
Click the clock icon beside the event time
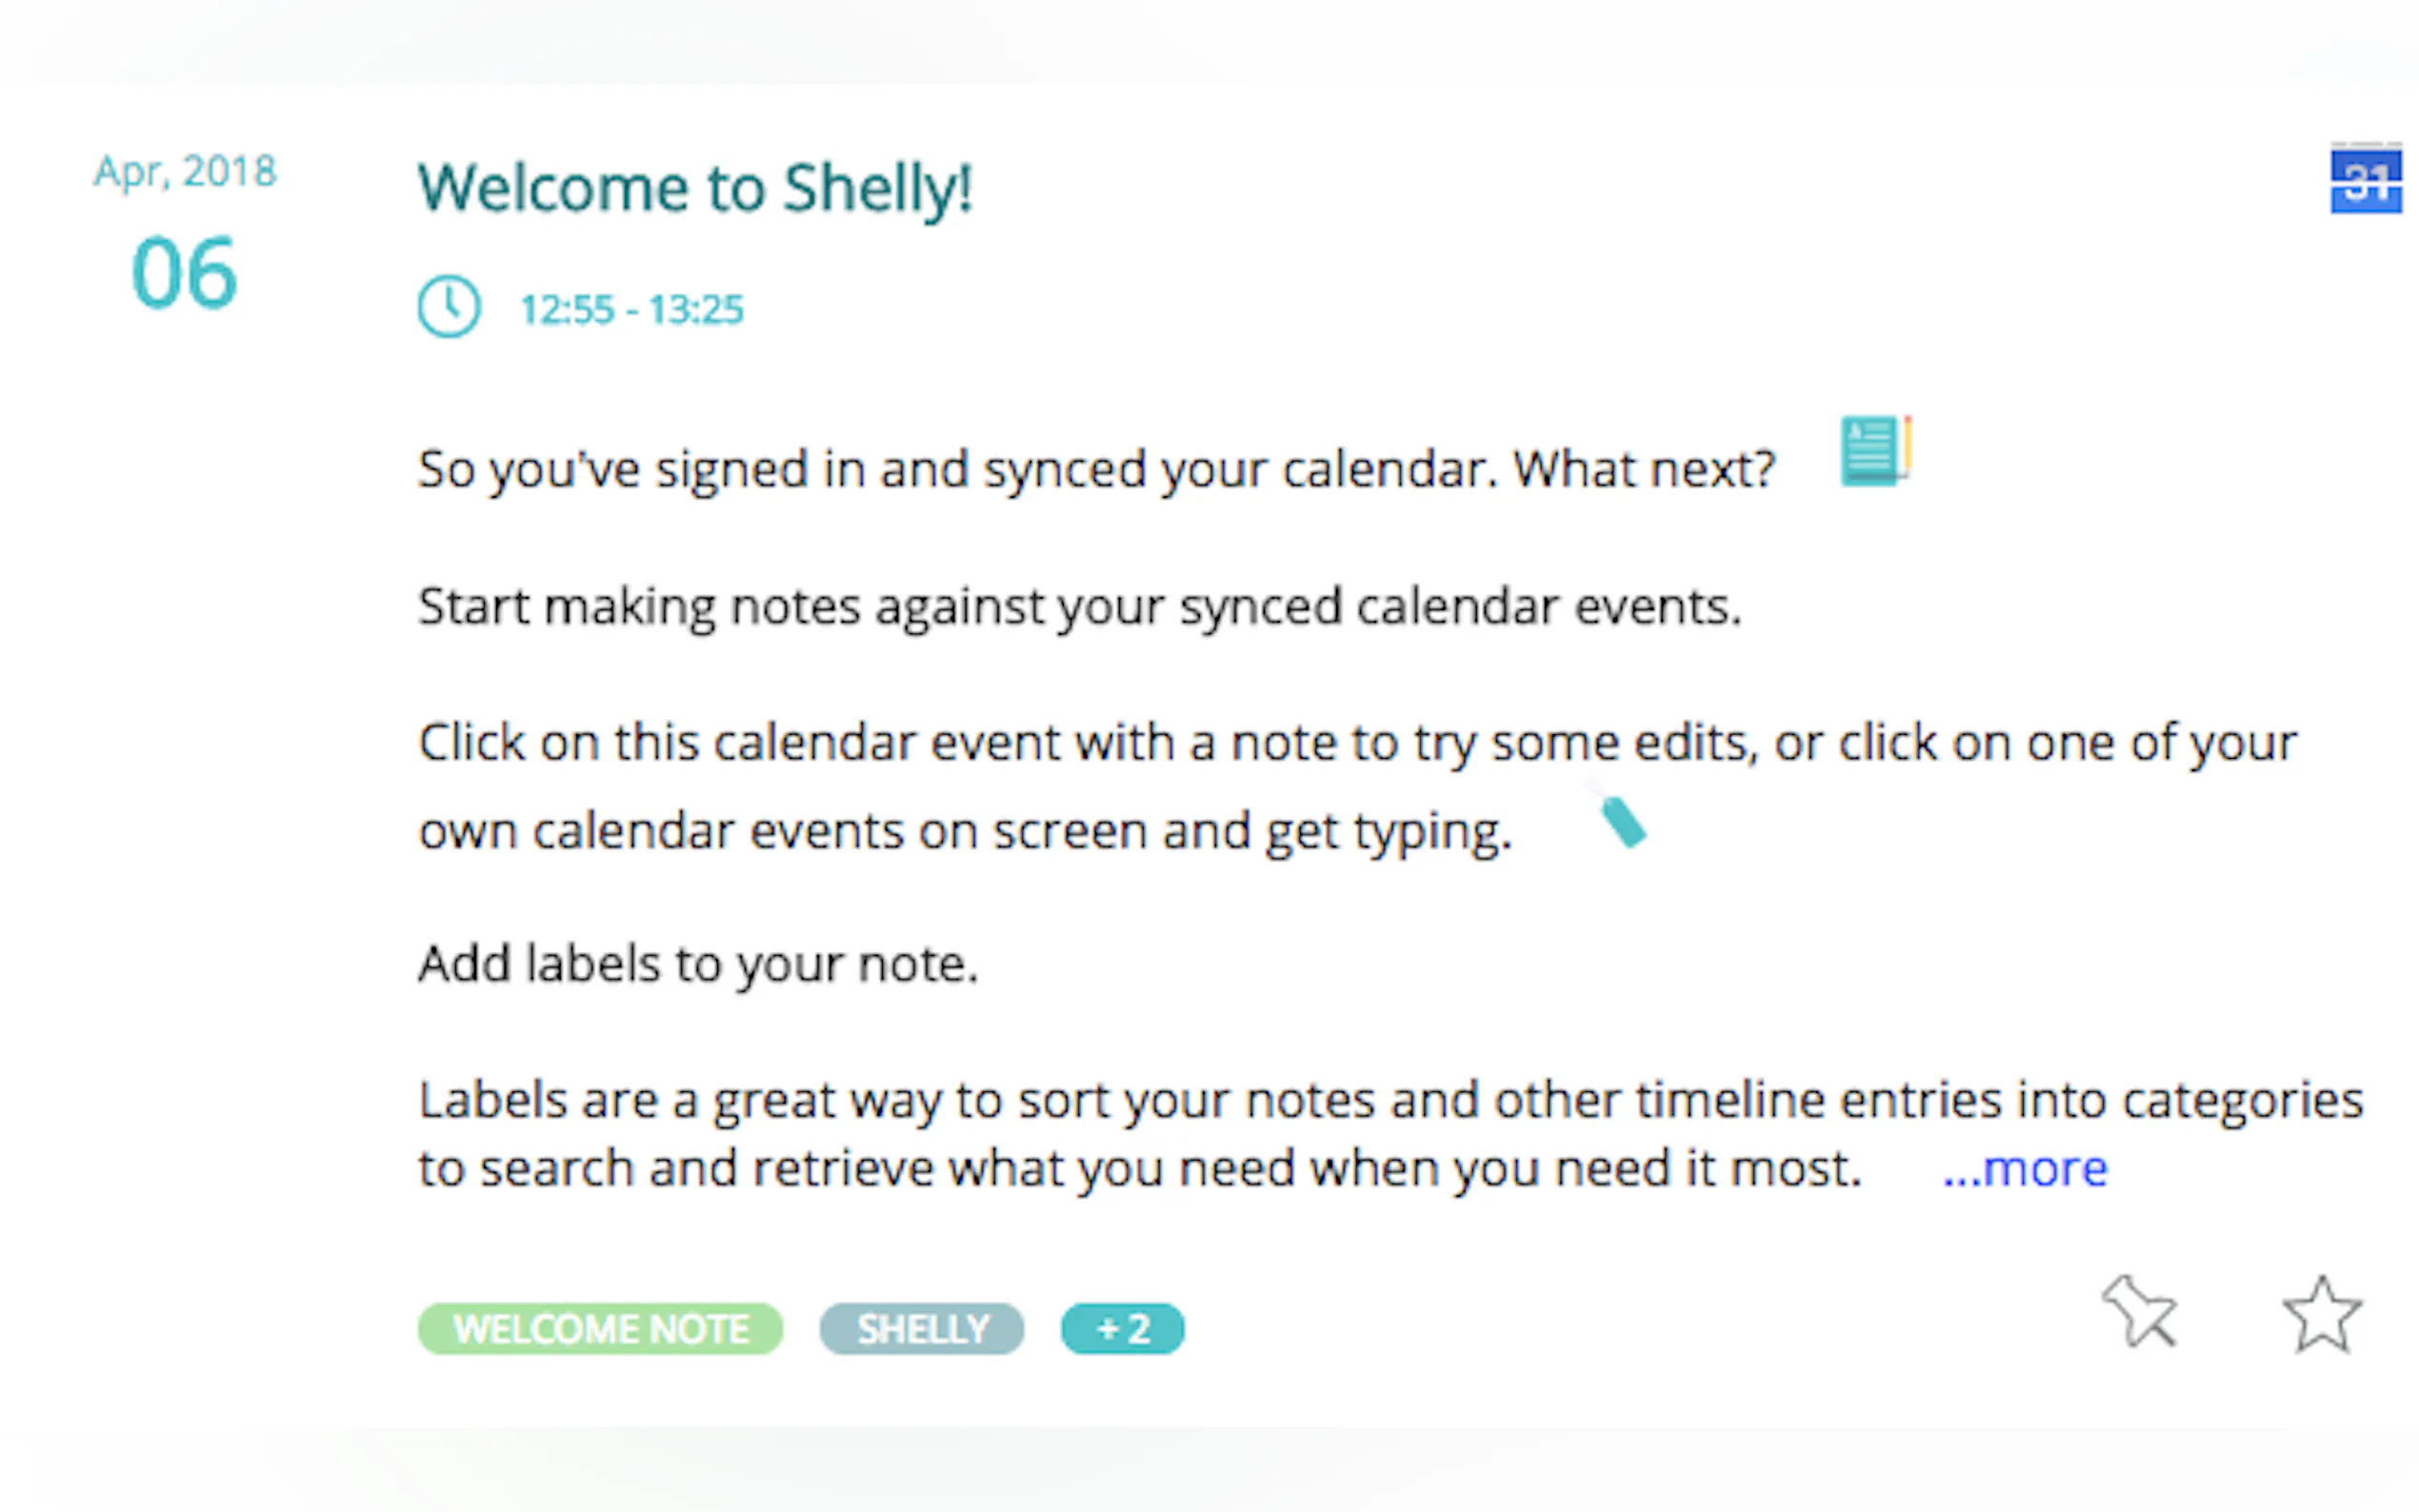pyautogui.click(x=449, y=307)
